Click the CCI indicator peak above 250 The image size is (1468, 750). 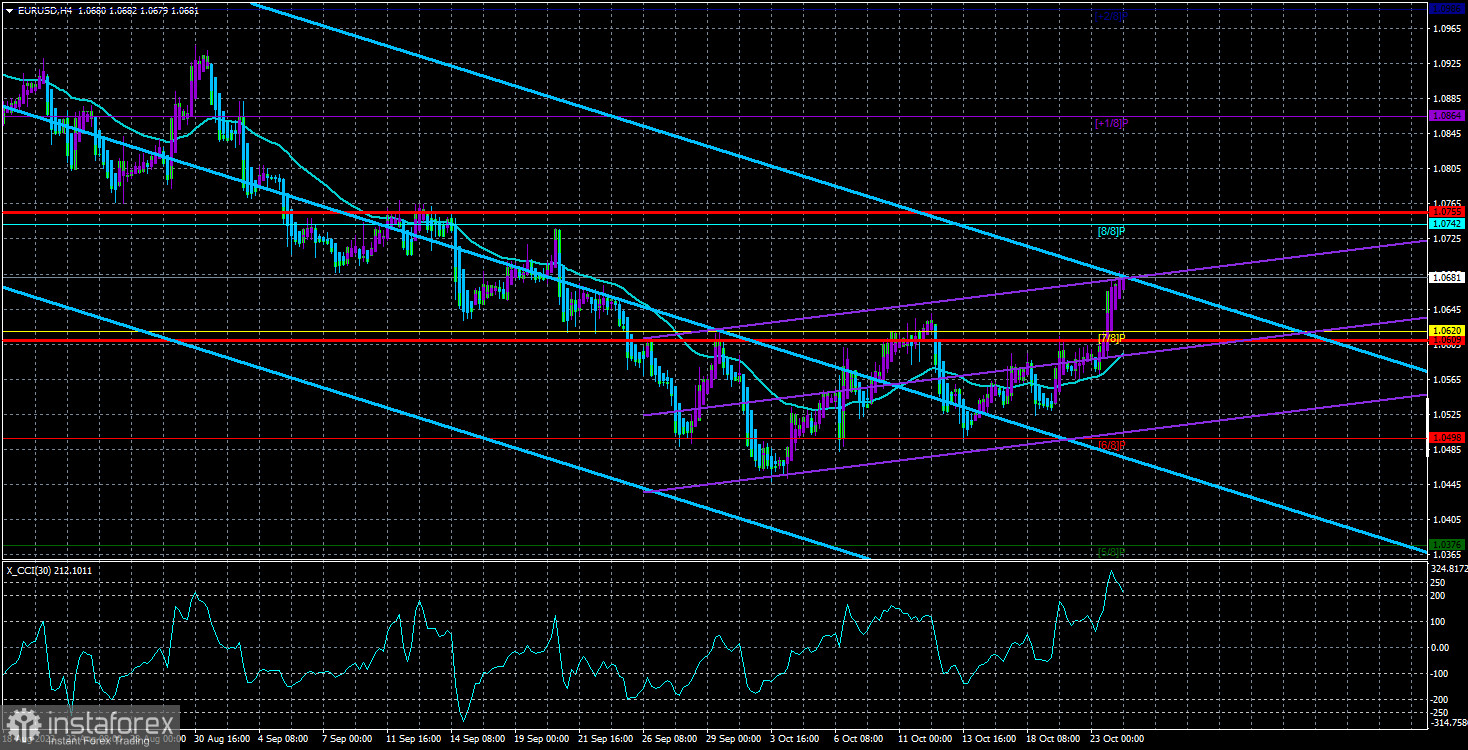coord(1111,573)
